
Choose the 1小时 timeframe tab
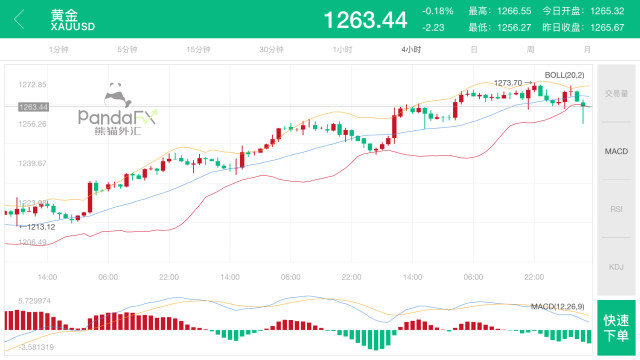tap(342, 50)
